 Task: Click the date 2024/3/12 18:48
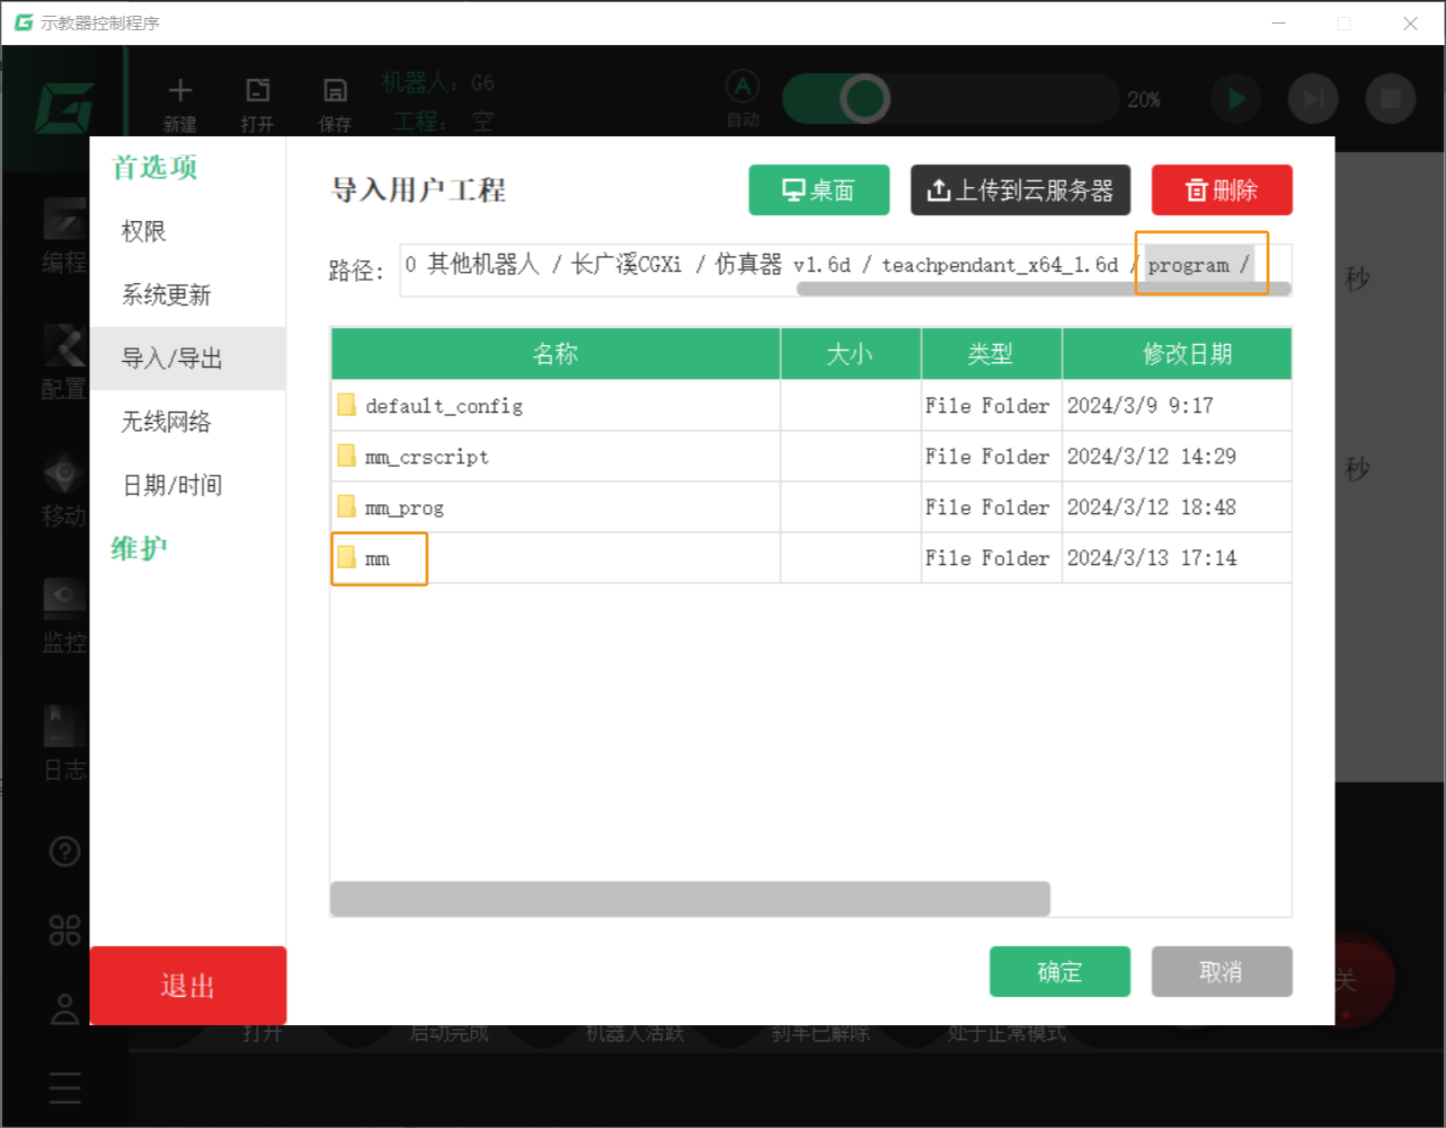click(x=1152, y=507)
